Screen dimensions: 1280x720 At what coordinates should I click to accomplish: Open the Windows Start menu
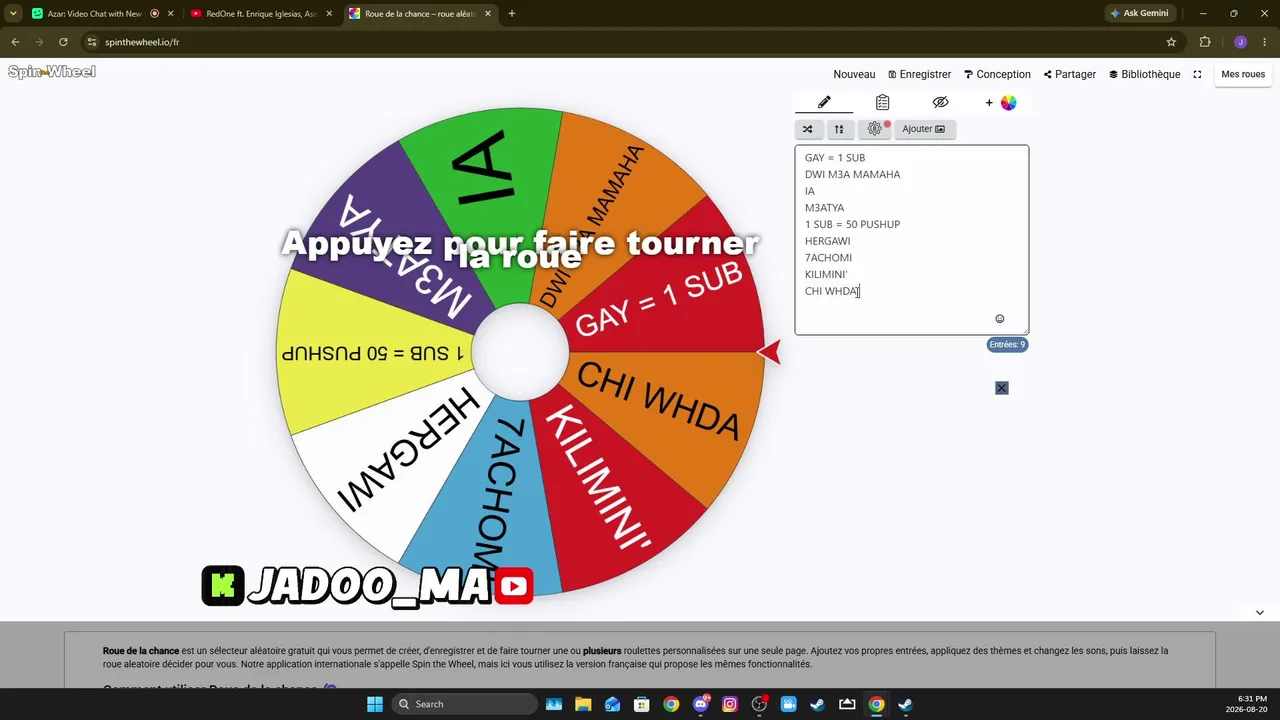tap(375, 704)
